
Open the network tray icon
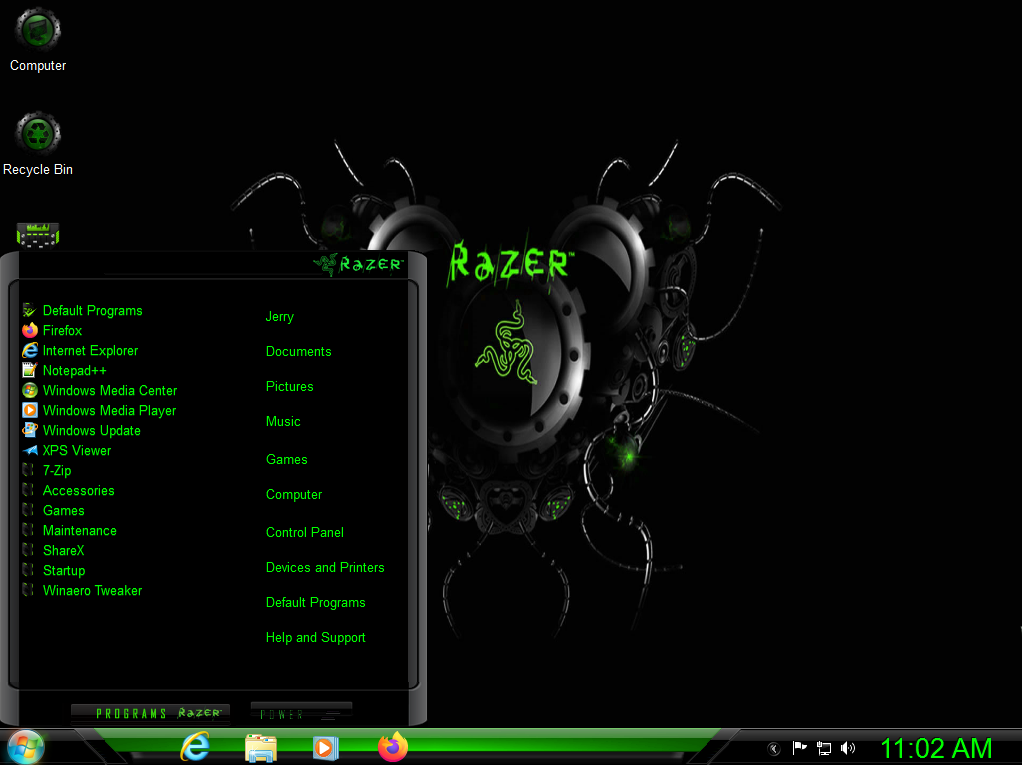[824, 748]
